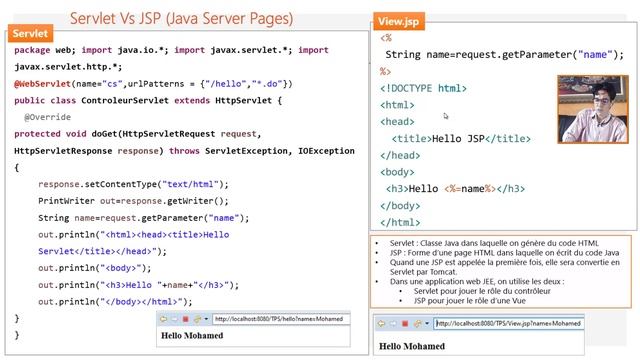Click the 'protected void doGet(HttpServletRequest request,' line
Screen dimensions: 640x360
tap(138, 134)
